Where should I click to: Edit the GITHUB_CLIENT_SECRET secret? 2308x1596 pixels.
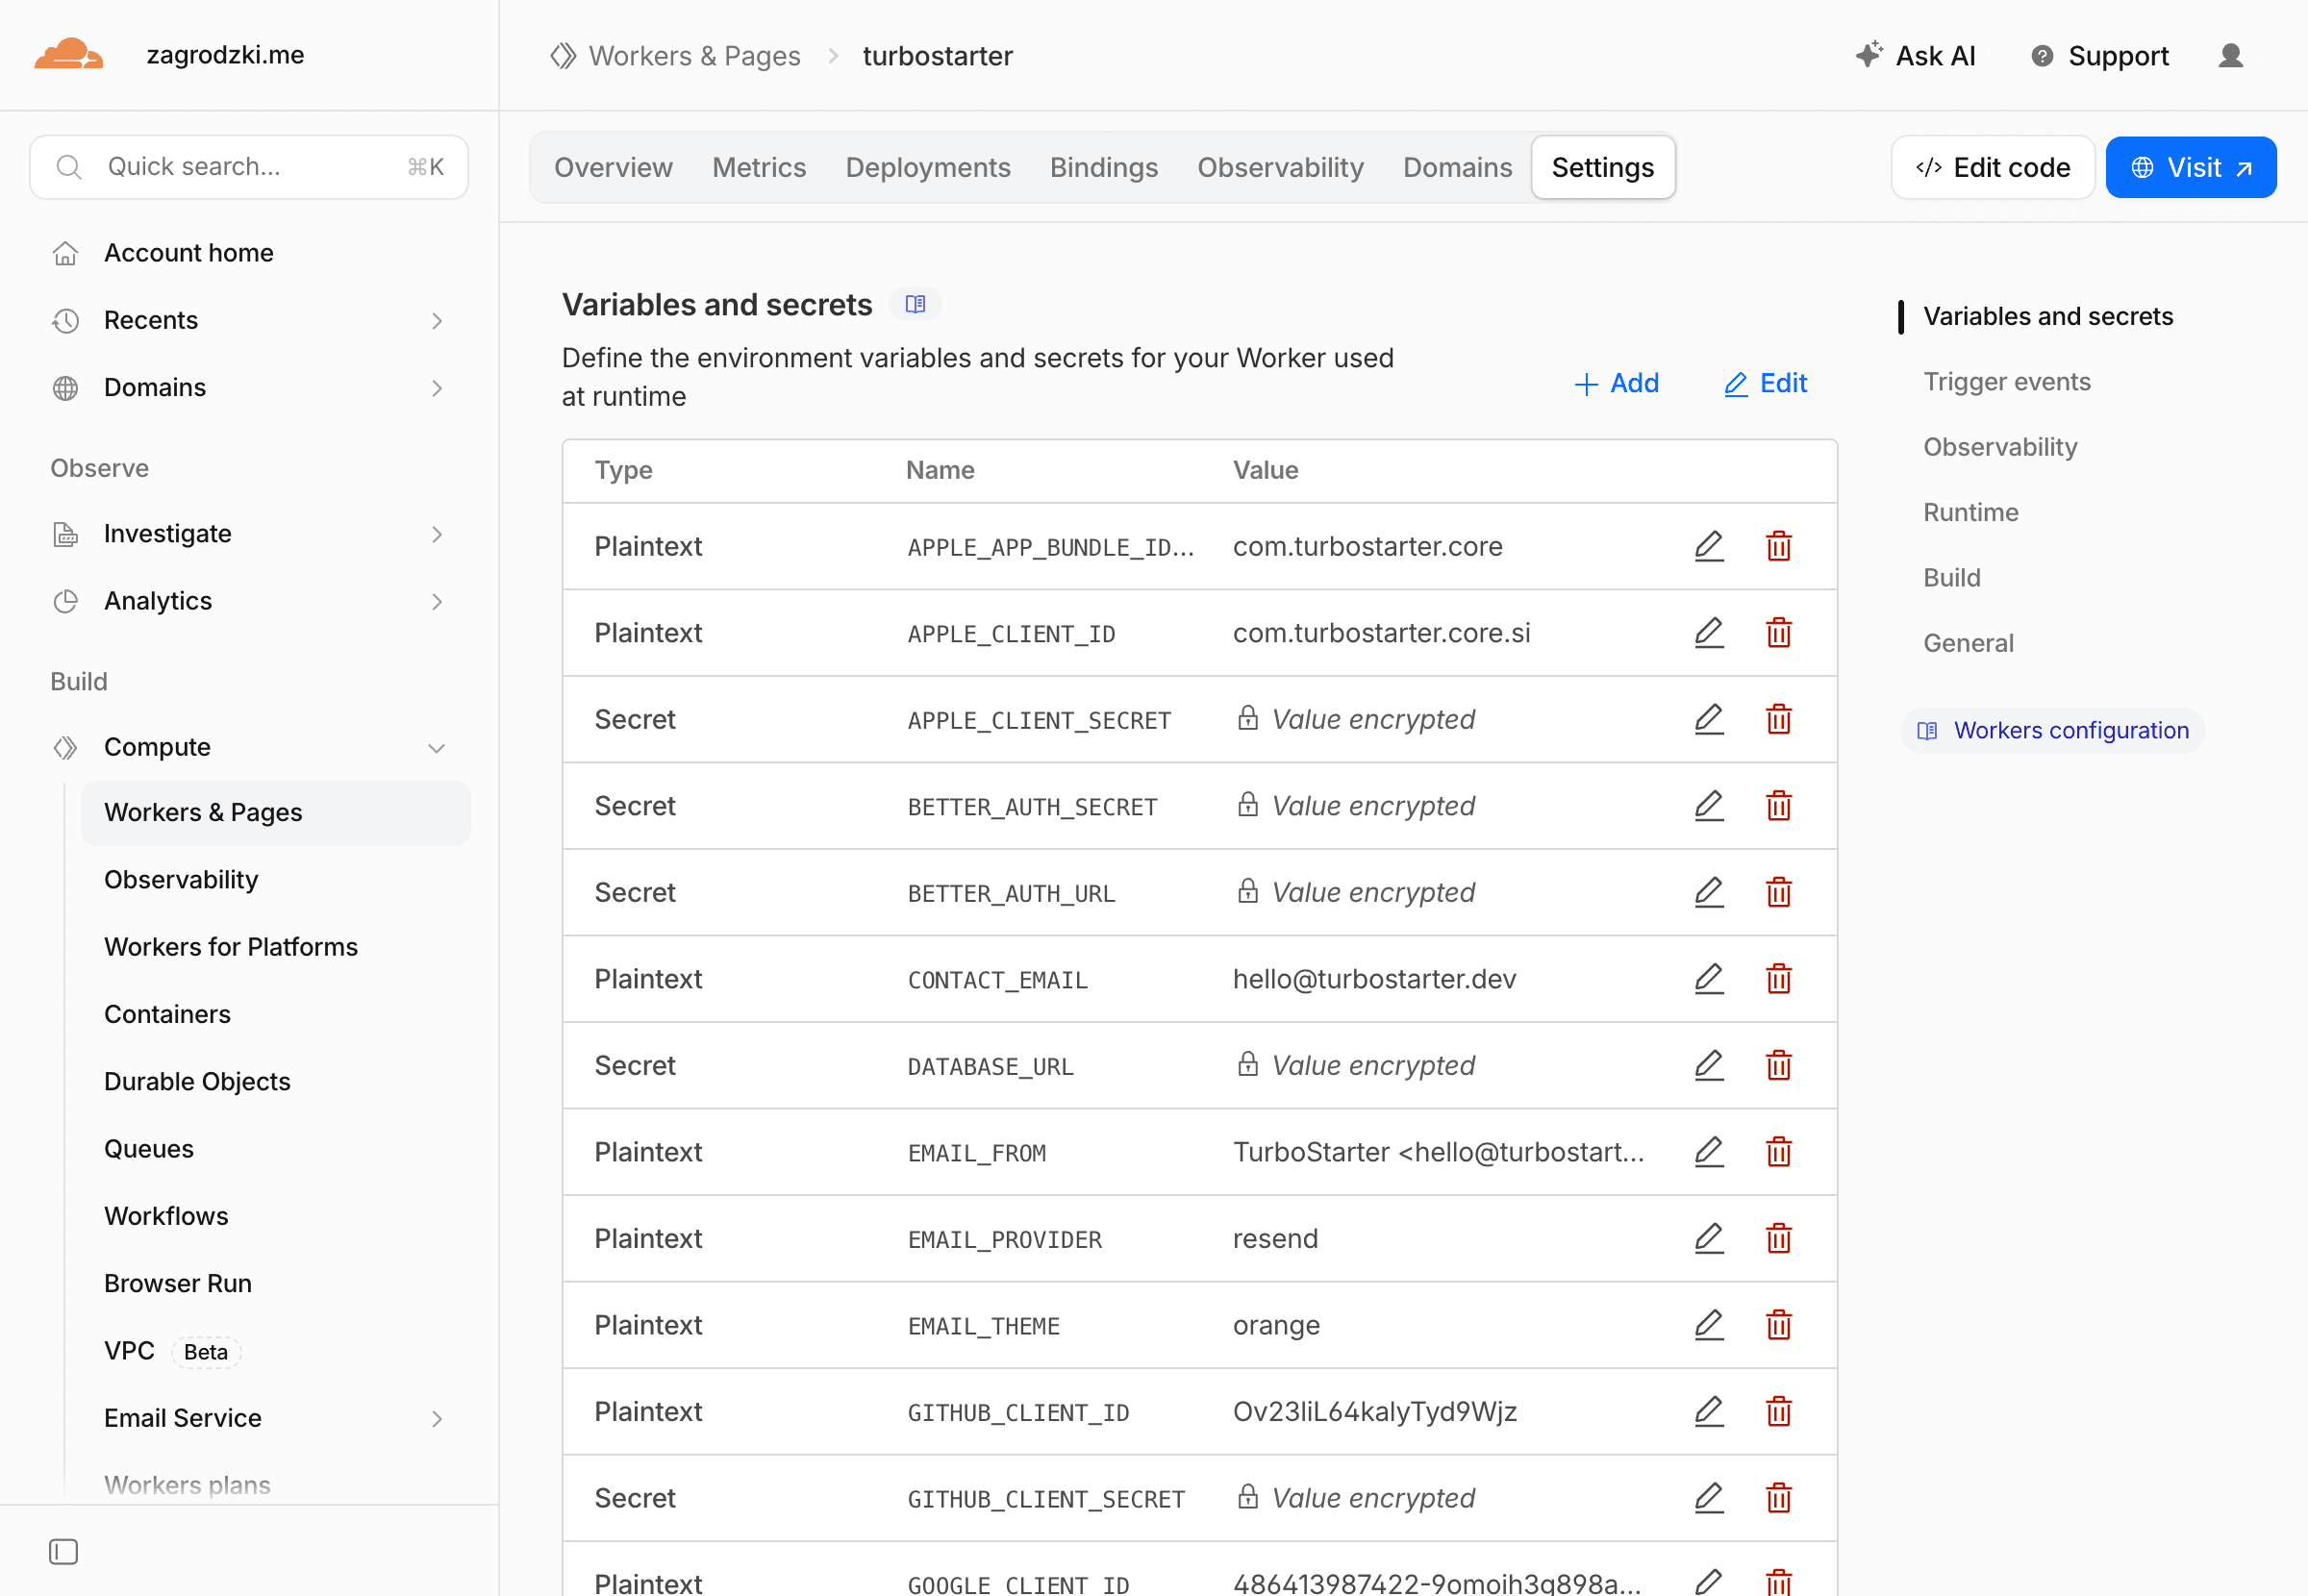coord(1709,1498)
